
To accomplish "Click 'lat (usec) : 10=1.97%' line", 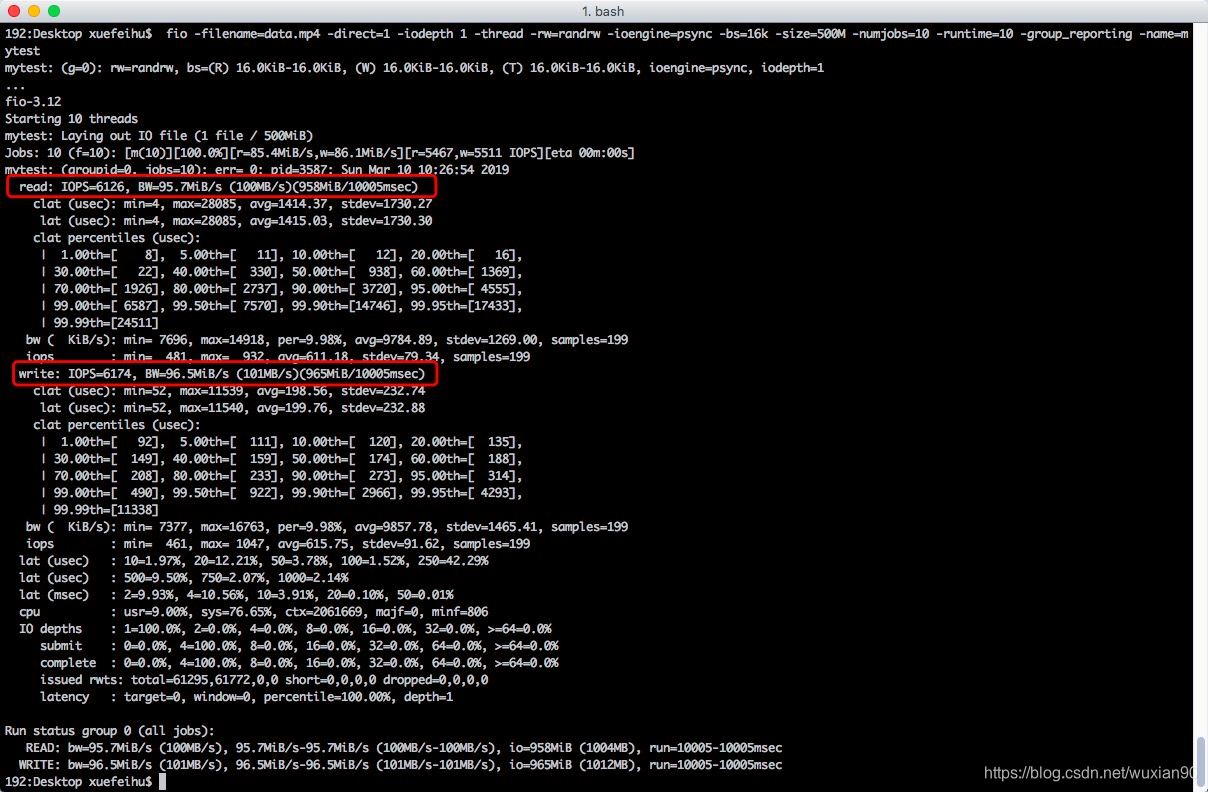I will (253, 561).
